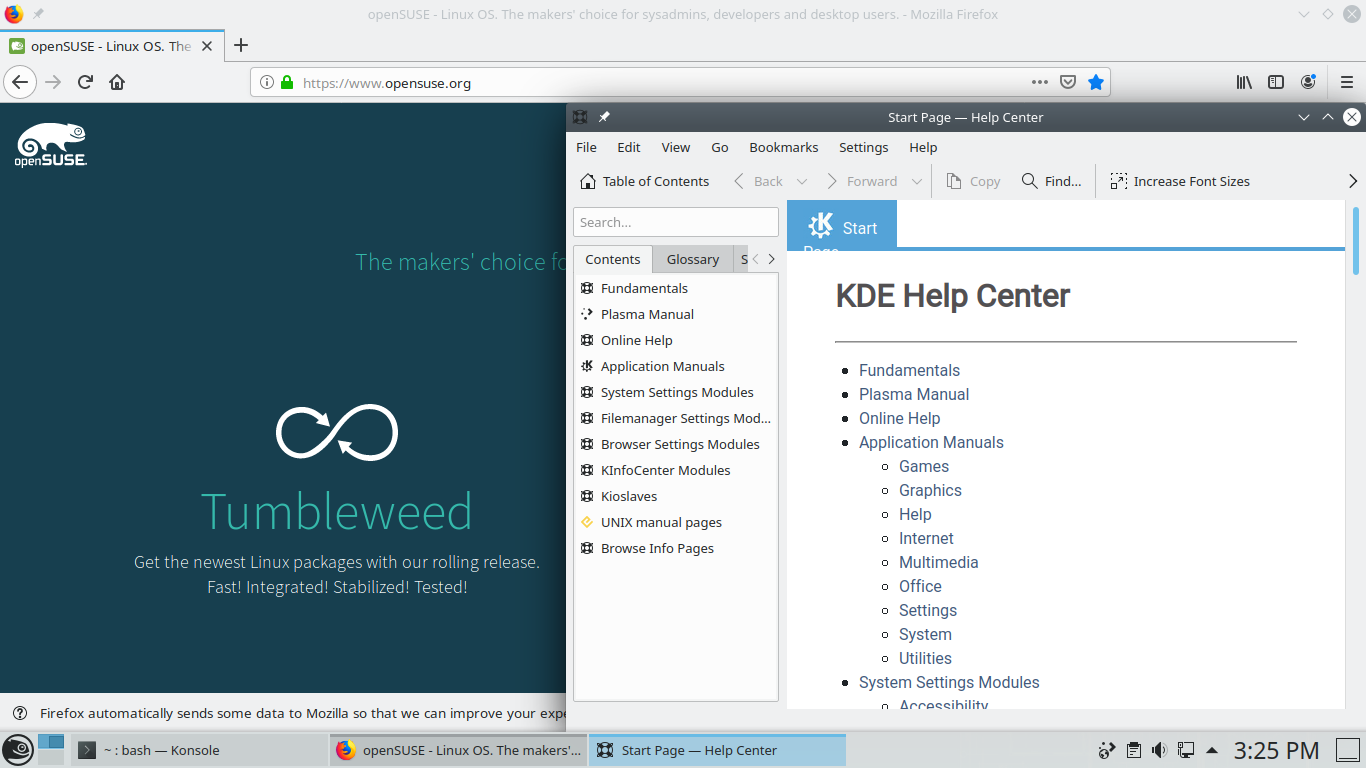The width and height of the screenshot is (1366, 768).
Task: Focus the Help Center Search field
Action: point(676,222)
